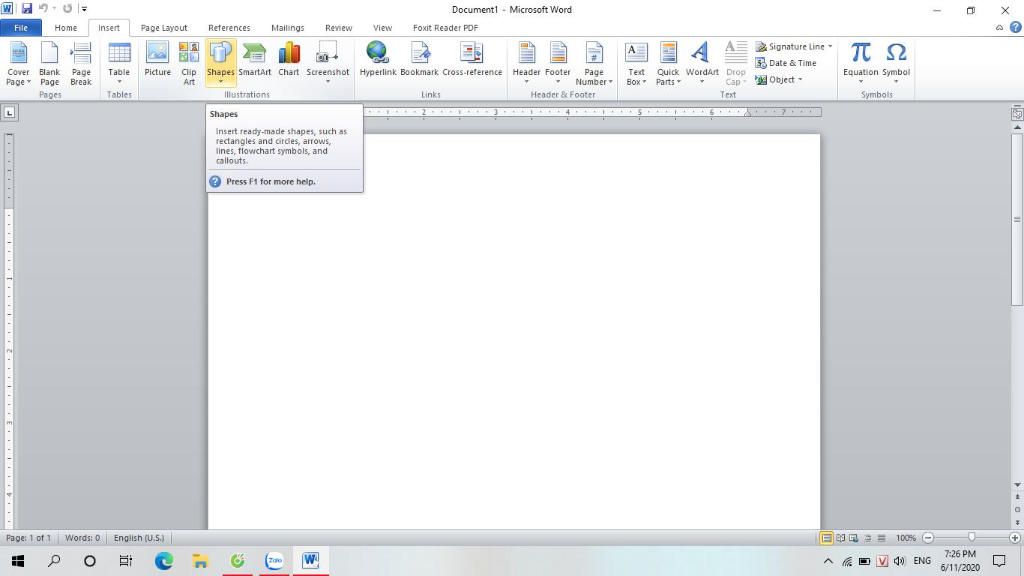Screen dimensions: 1024x576
Task: Open the Foxit Reader PDF tab
Action: (x=445, y=27)
